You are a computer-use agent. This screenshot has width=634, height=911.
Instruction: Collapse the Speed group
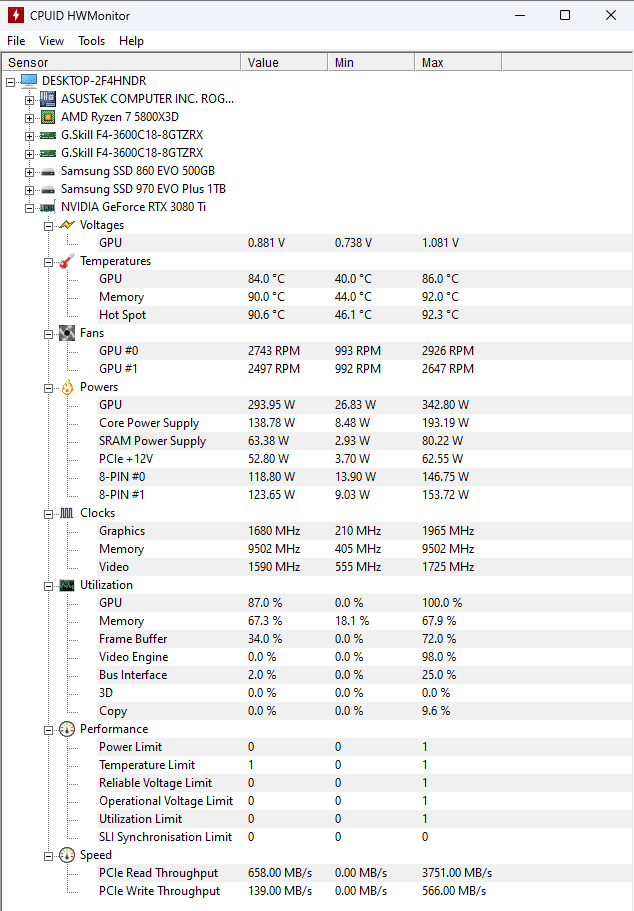[48, 856]
